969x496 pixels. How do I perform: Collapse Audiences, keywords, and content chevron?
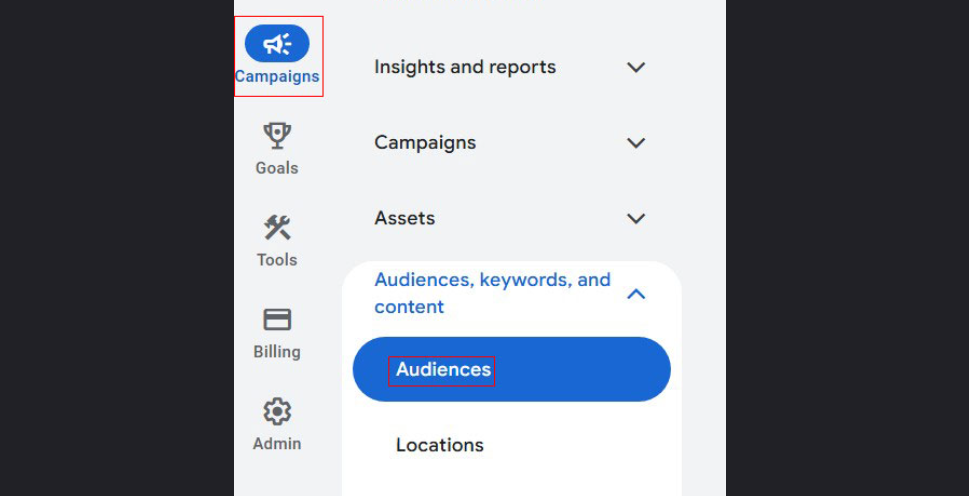636,294
